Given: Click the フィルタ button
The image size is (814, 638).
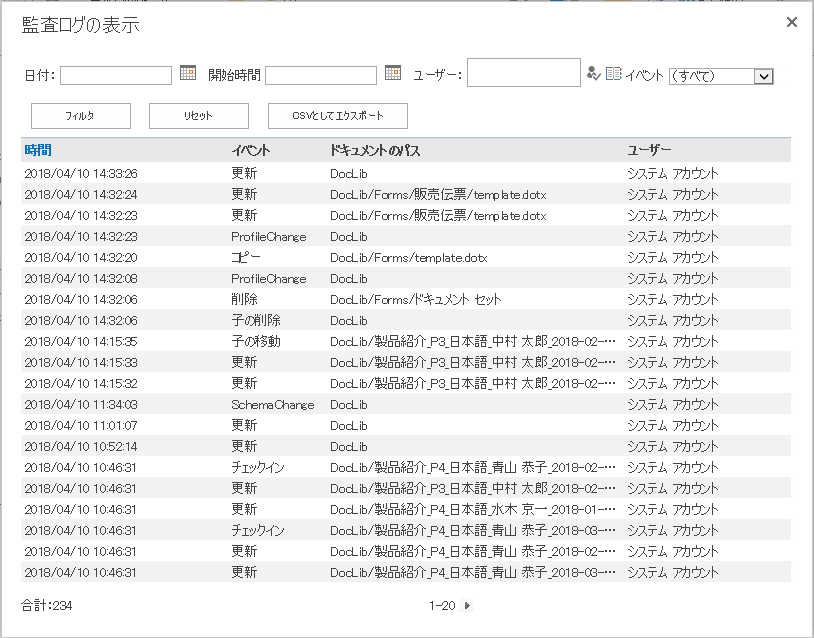Looking at the screenshot, I should tap(81, 116).
